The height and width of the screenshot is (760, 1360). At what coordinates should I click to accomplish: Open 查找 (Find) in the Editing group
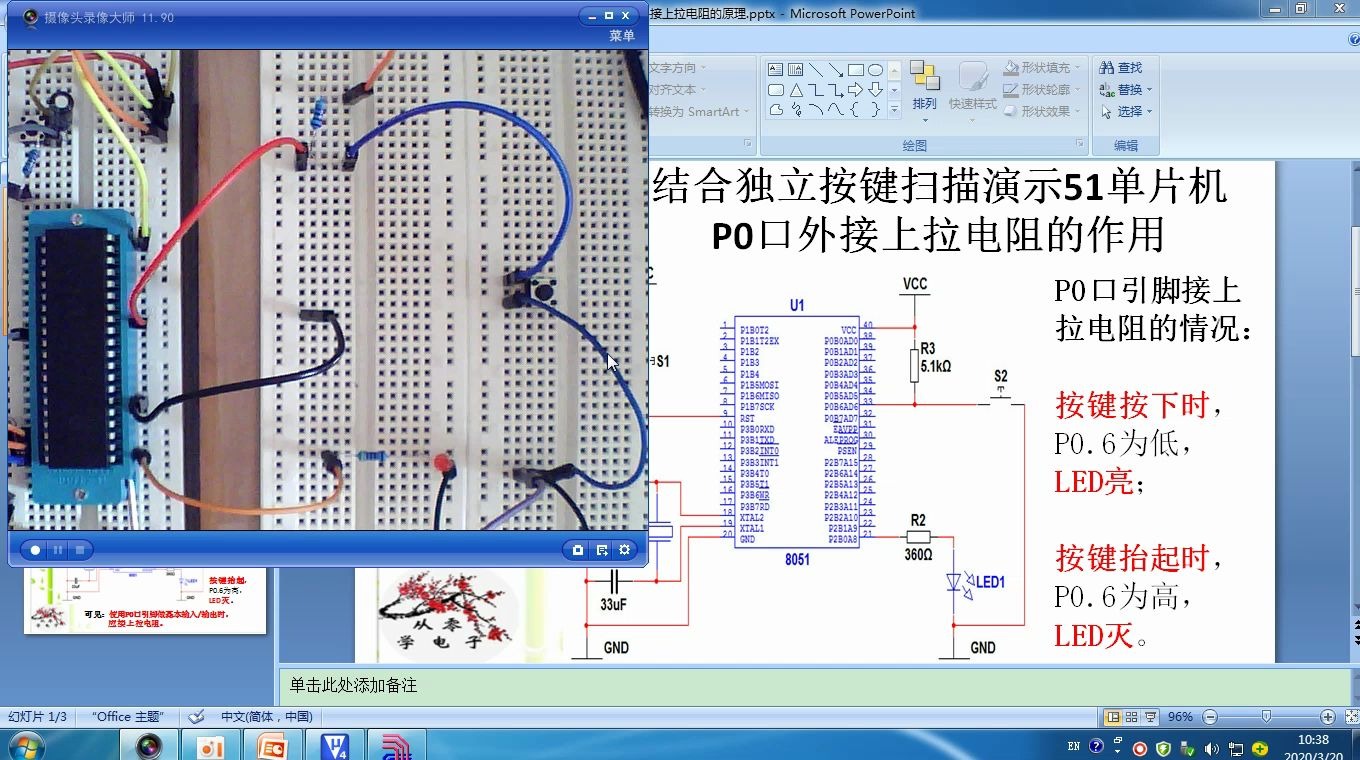tap(1128, 67)
